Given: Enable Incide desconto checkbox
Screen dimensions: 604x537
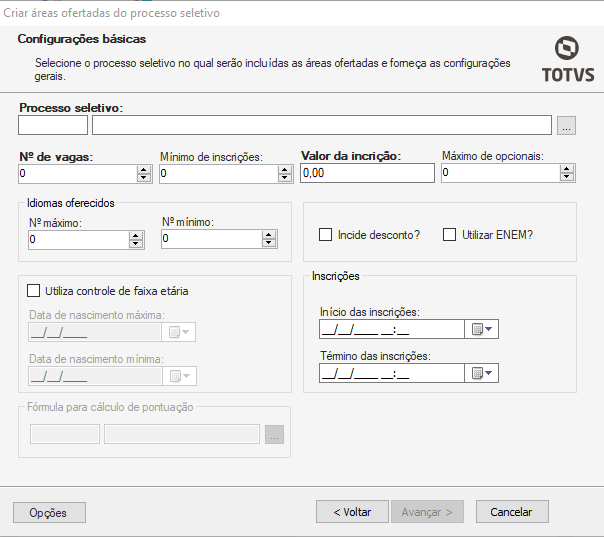Looking at the screenshot, I should [x=325, y=235].
